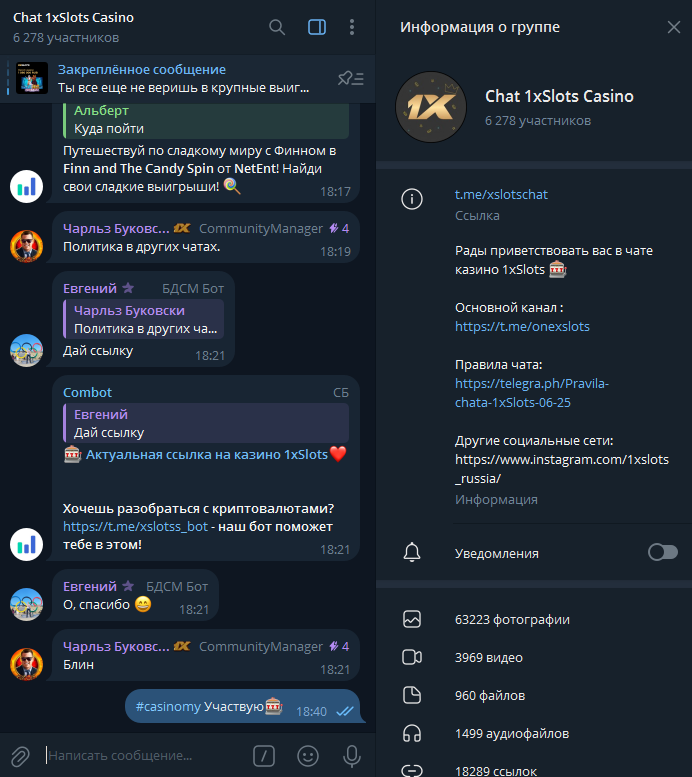The width and height of the screenshot is (692, 777).
Task: Click the 1xSlots group avatar image
Action: click(431, 107)
